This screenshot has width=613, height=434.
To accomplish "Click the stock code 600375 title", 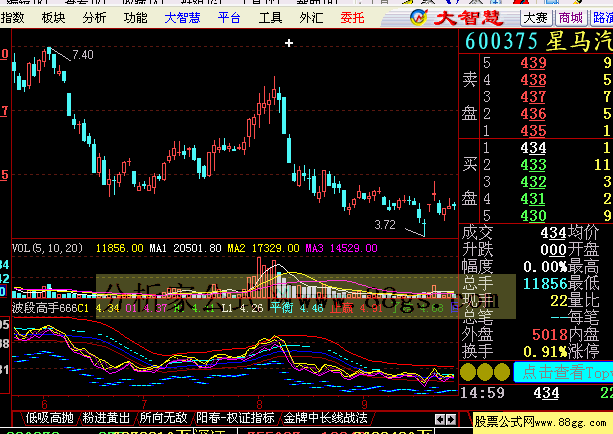I will (x=501, y=41).
